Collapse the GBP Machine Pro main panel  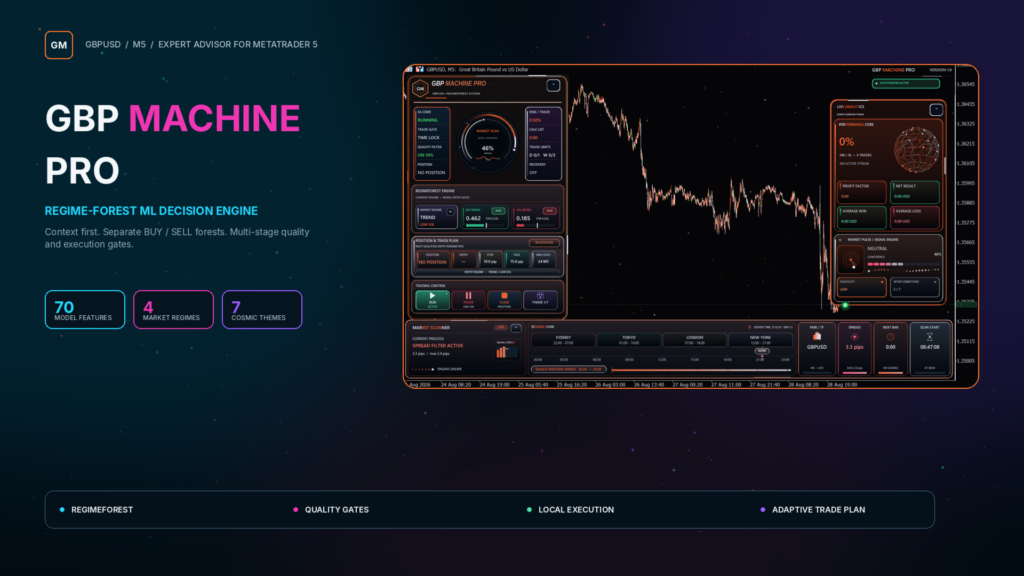[553, 85]
